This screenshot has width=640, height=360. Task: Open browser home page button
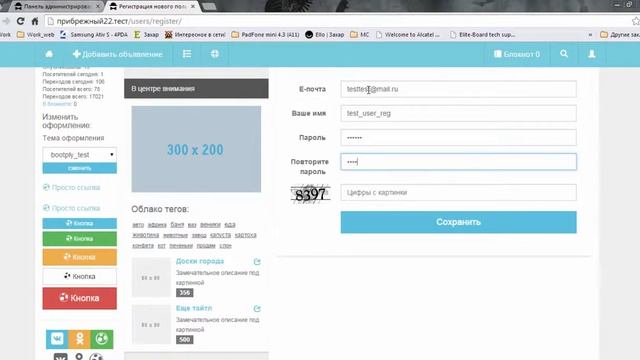[35, 21]
